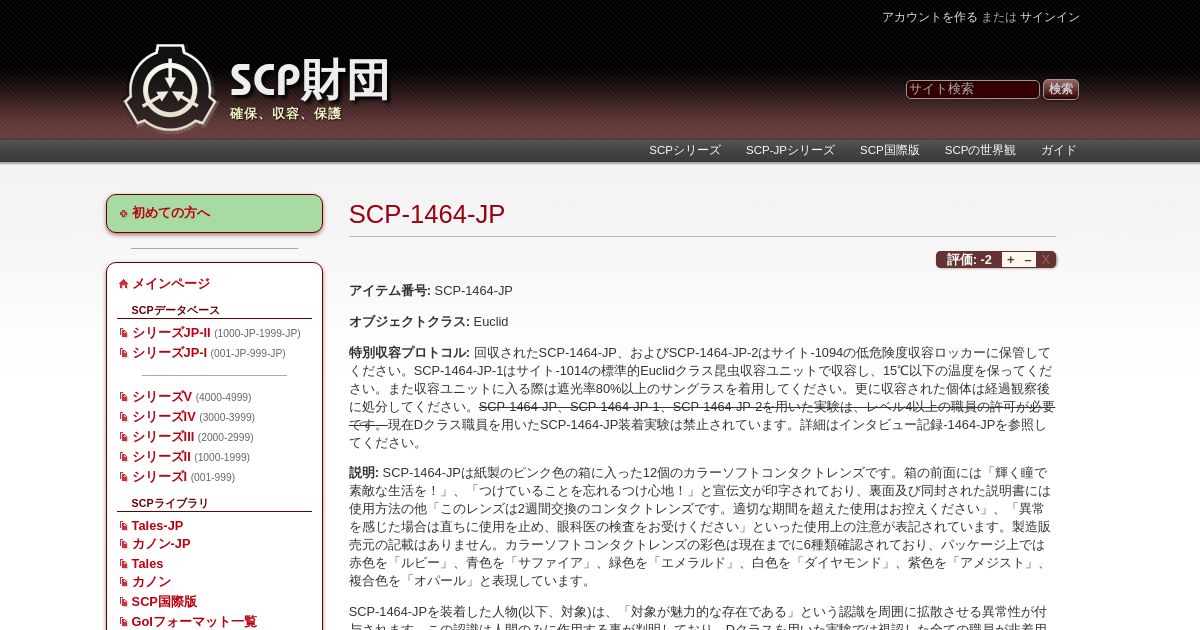The width and height of the screenshot is (1200, 630).
Task: Click サインイン link
Action: [1050, 17]
